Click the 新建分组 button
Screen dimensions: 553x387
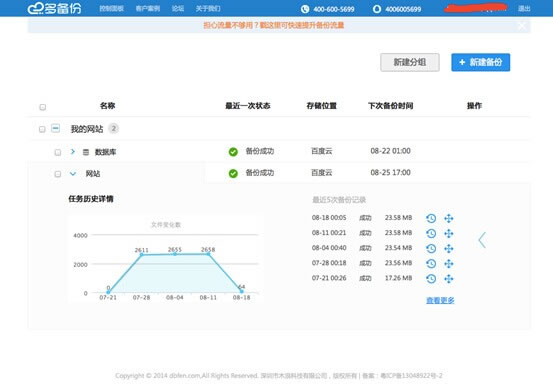[410, 62]
